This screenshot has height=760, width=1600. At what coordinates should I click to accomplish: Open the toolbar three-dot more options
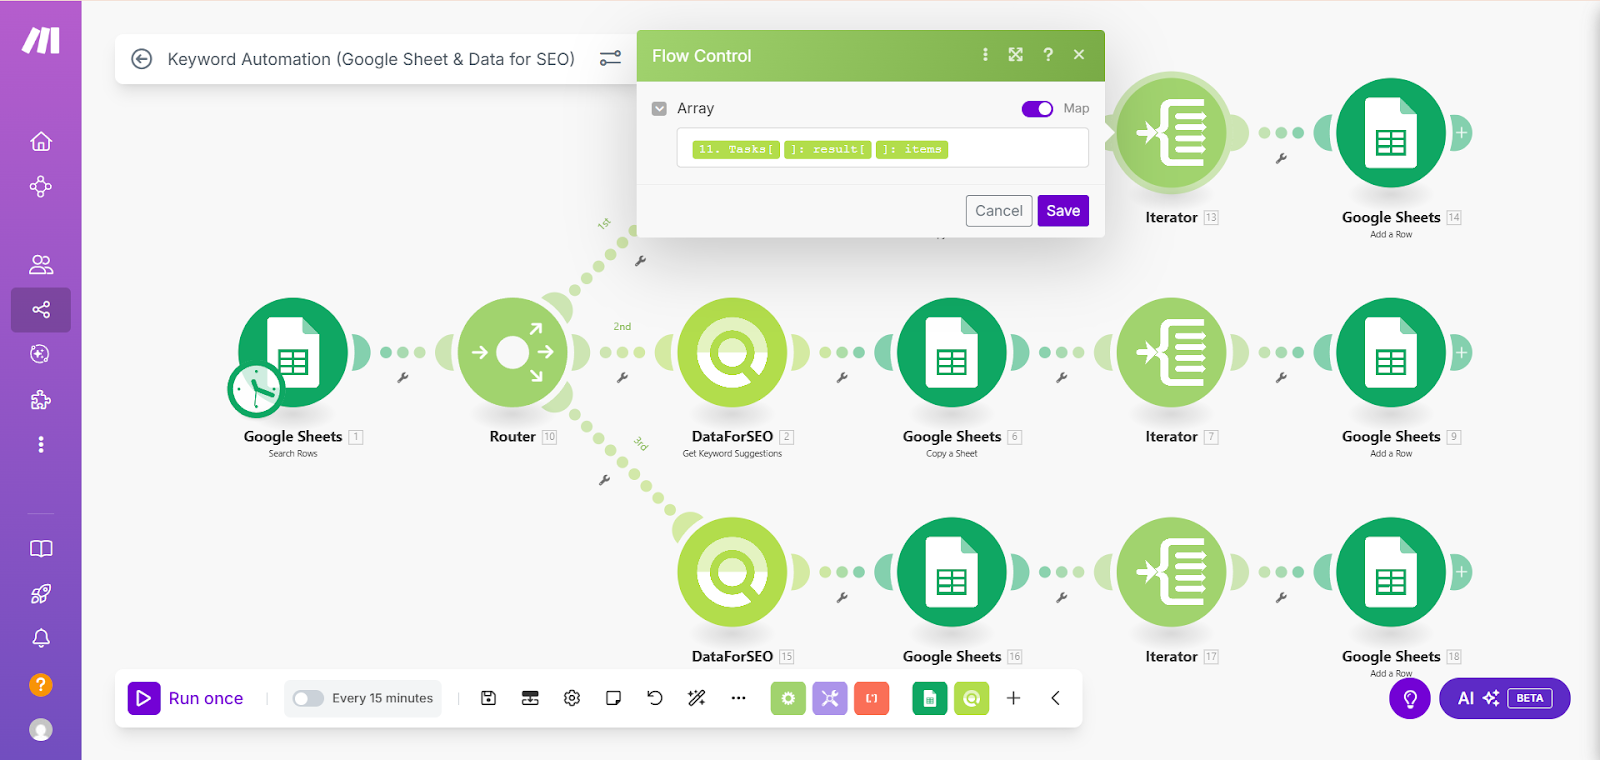[738, 698]
